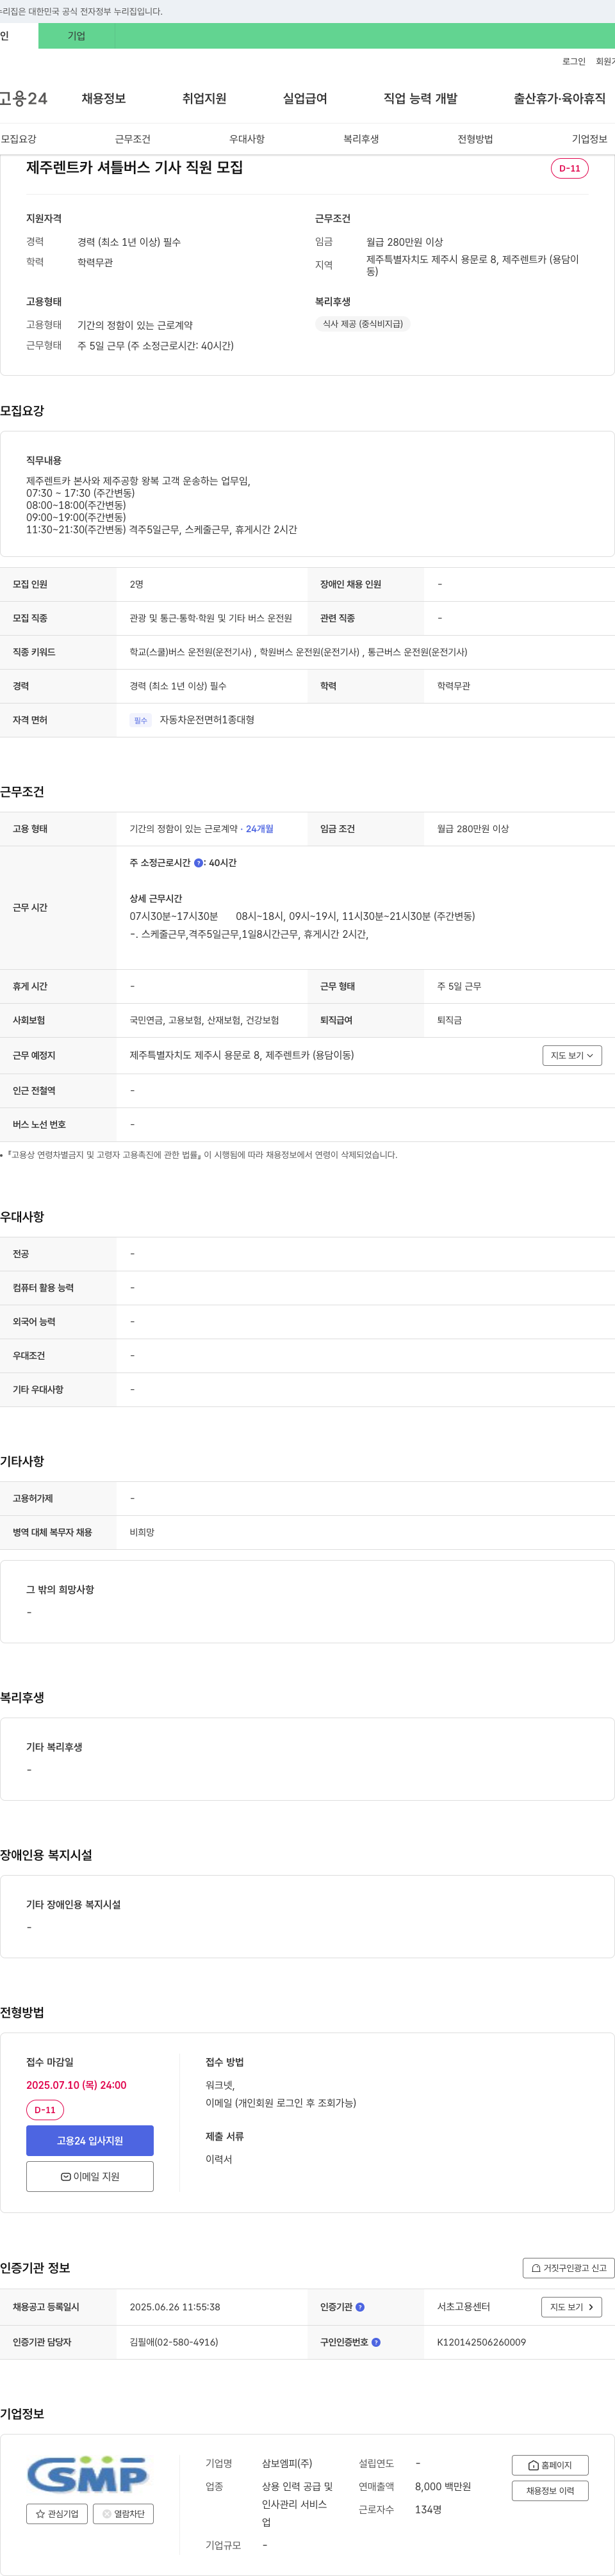Click the 구인인증번호 K120142506260009

point(481,2342)
